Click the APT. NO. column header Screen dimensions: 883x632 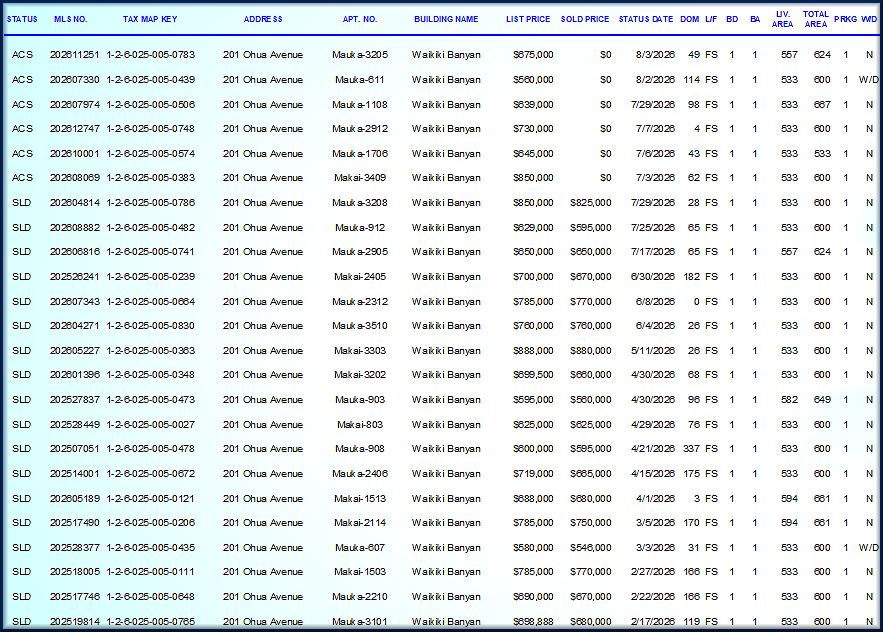[x=360, y=19]
